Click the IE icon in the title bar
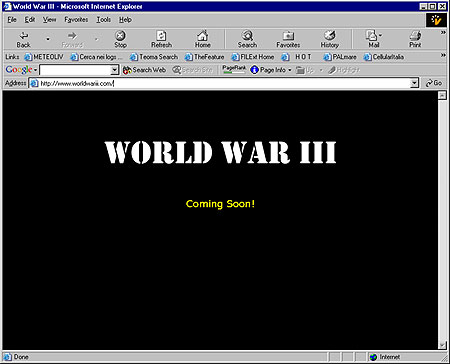 click(7, 6)
